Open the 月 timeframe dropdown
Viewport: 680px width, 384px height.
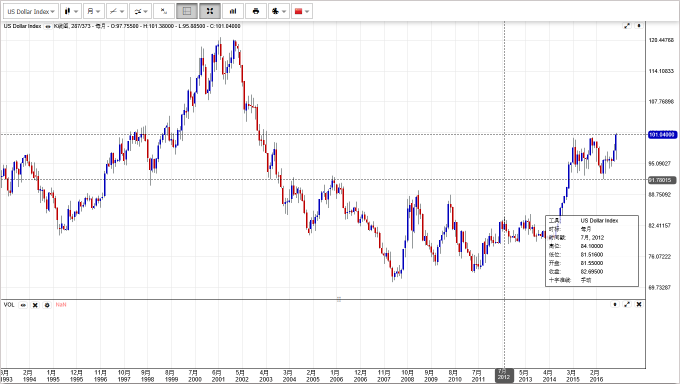click(94, 11)
